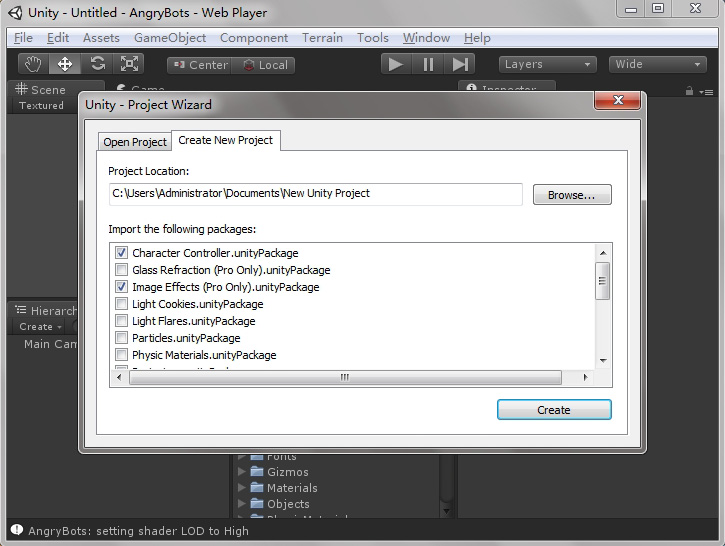Click the Play button
The width and height of the screenshot is (725, 546).
(x=396, y=64)
